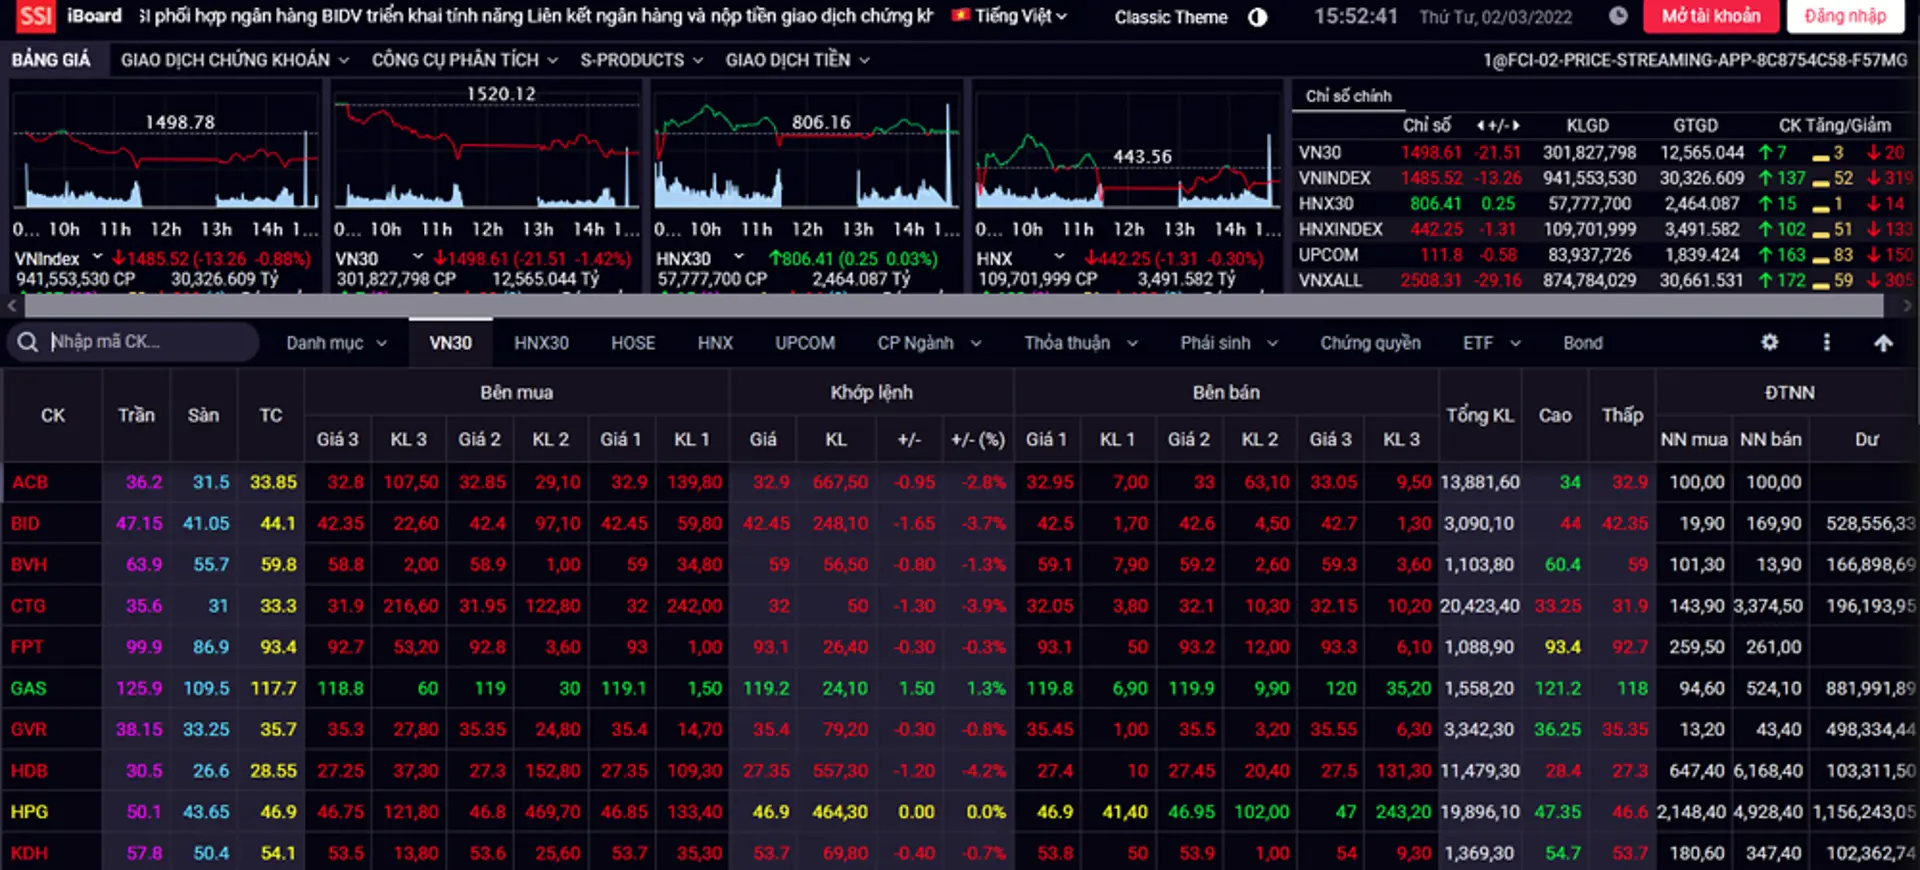Click the +/- (%) column header

coord(978,439)
